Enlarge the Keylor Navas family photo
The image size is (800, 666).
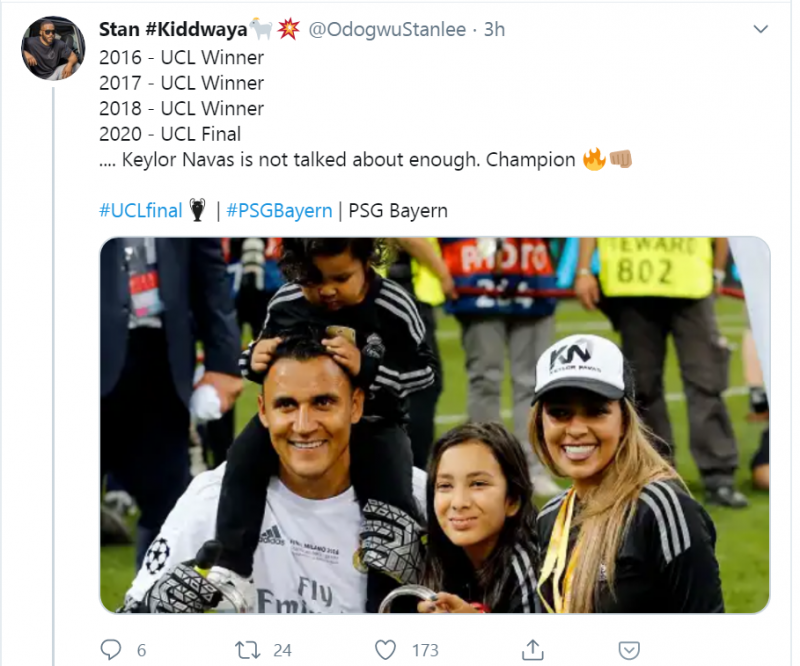(x=434, y=425)
